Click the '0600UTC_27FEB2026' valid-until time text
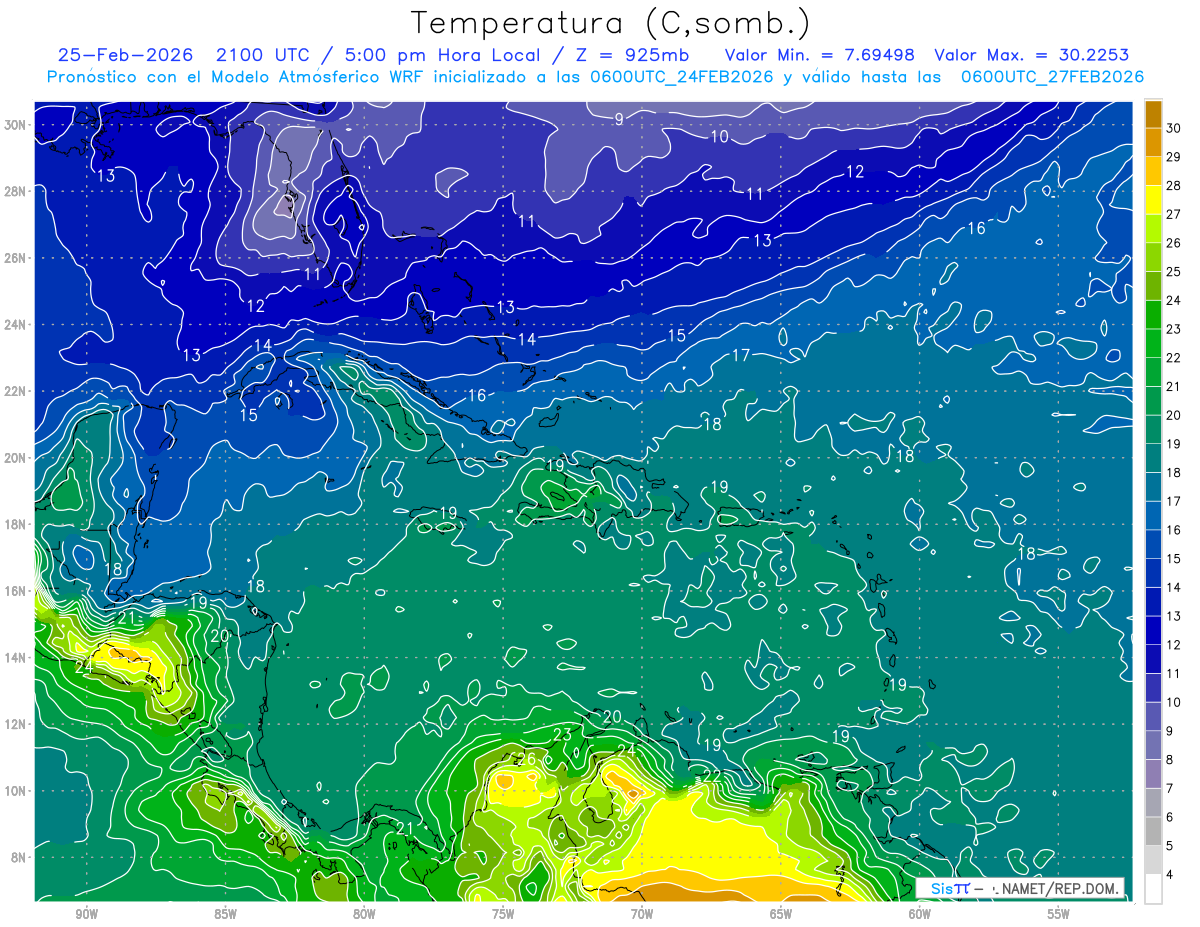Screen dimensions: 1200x927 tap(1051, 77)
